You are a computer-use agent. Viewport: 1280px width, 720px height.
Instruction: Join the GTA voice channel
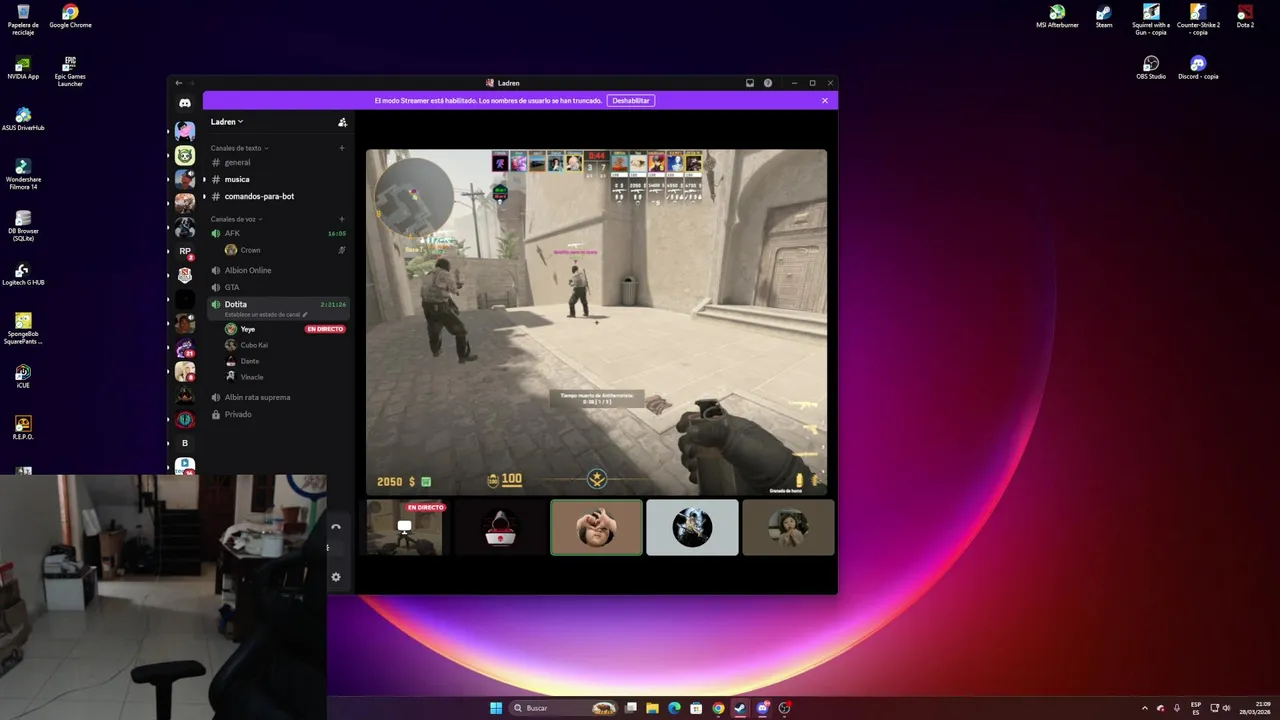pos(278,287)
